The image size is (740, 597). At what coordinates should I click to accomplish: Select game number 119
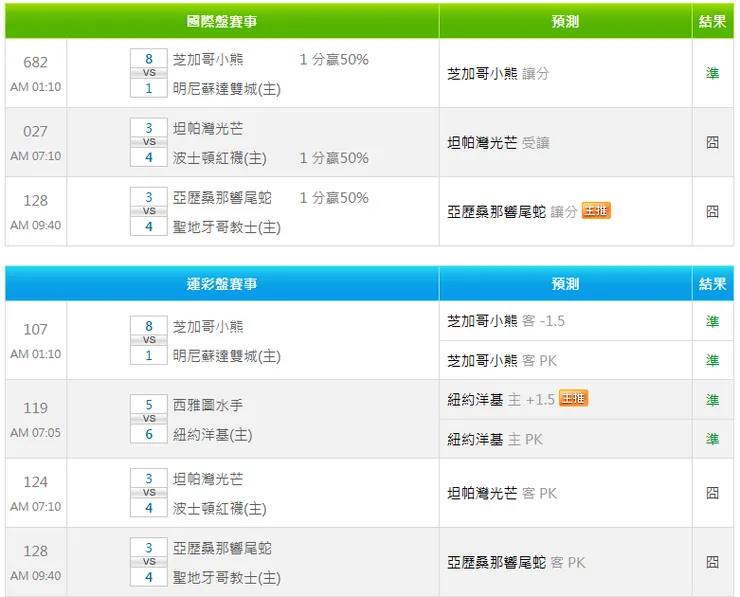click(x=35, y=408)
